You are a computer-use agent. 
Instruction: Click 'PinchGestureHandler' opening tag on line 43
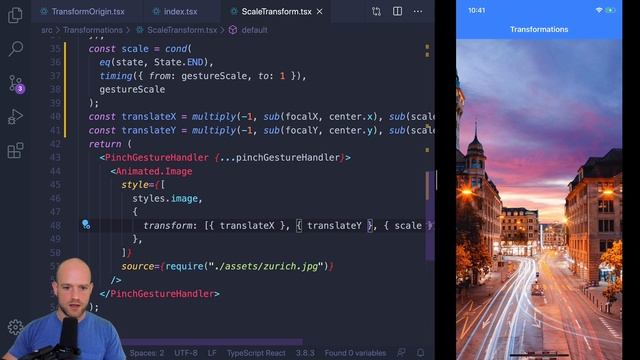pyautogui.click(x=157, y=158)
